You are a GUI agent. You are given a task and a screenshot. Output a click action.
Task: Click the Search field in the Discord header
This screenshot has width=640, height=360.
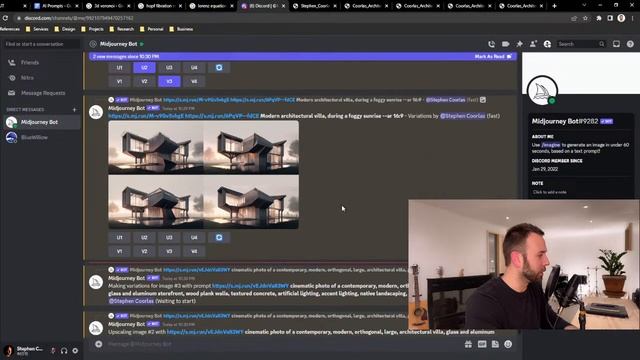click(582, 44)
